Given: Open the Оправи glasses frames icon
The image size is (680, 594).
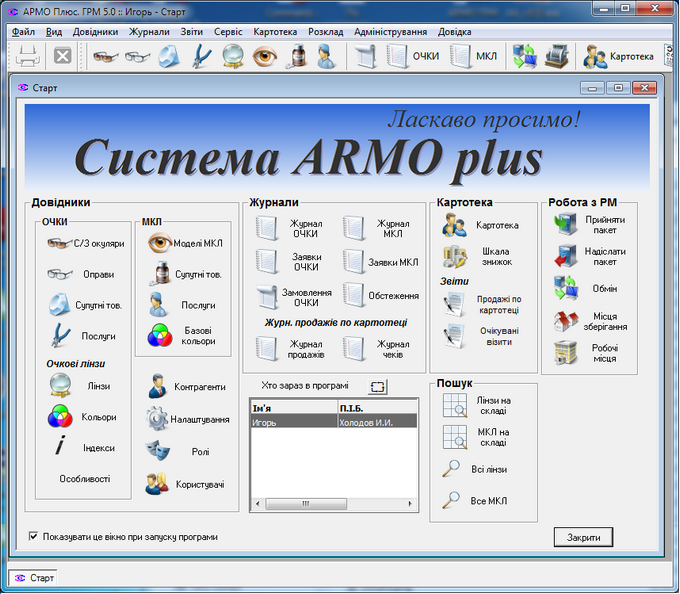Looking at the screenshot, I should 61,274.
